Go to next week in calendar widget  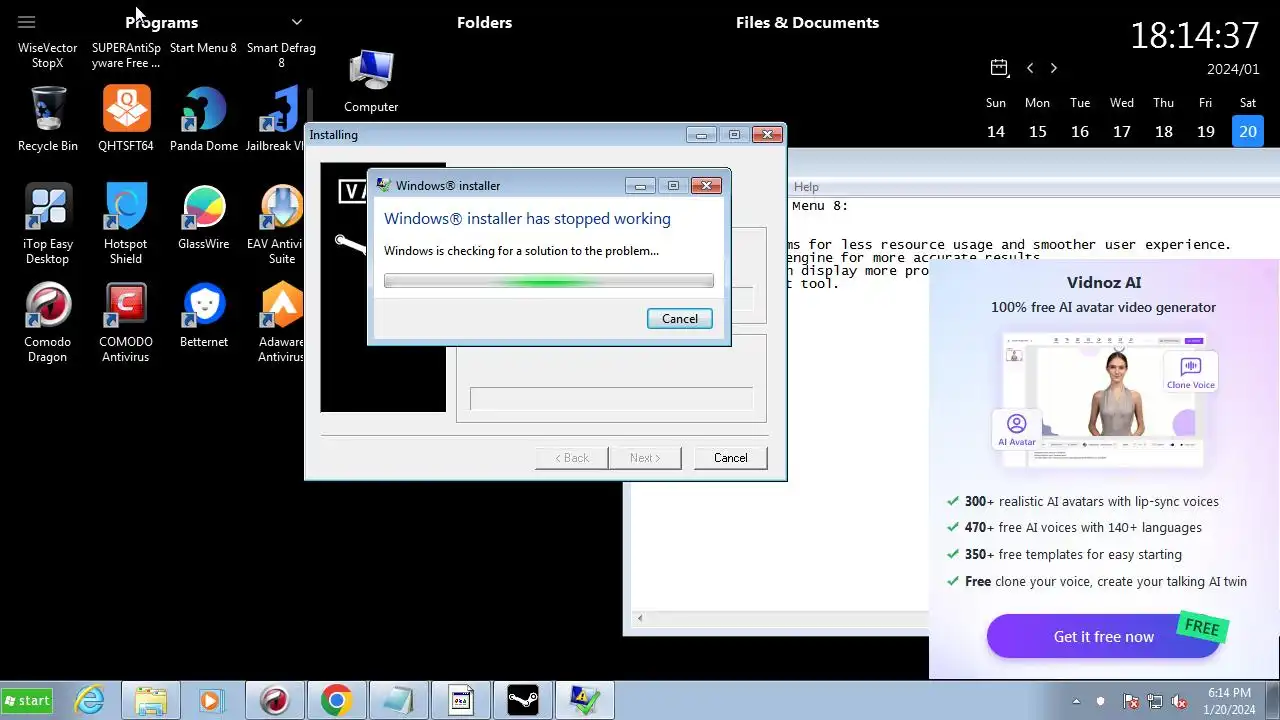tap(1053, 68)
